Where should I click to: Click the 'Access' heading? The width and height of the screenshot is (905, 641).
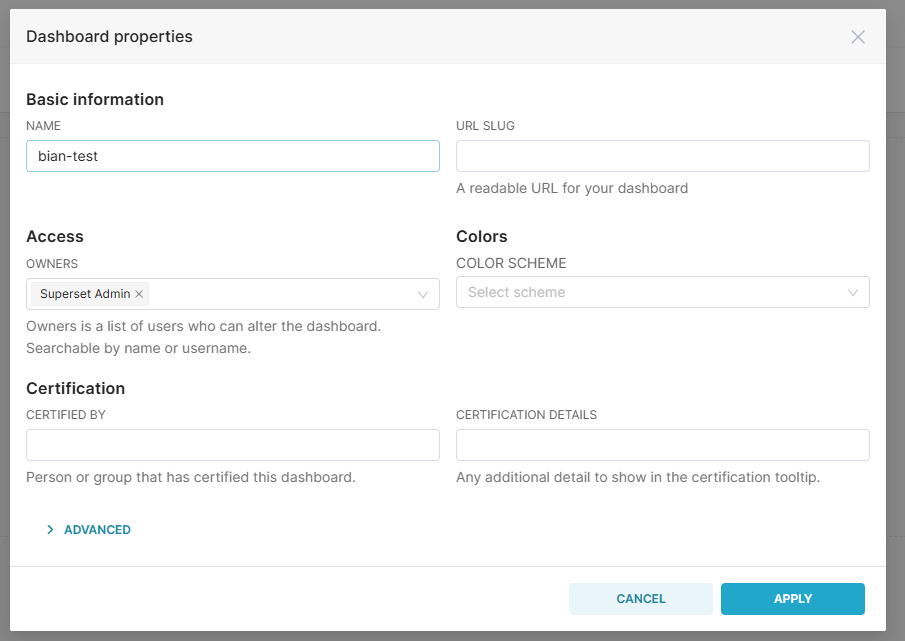pos(55,237)
